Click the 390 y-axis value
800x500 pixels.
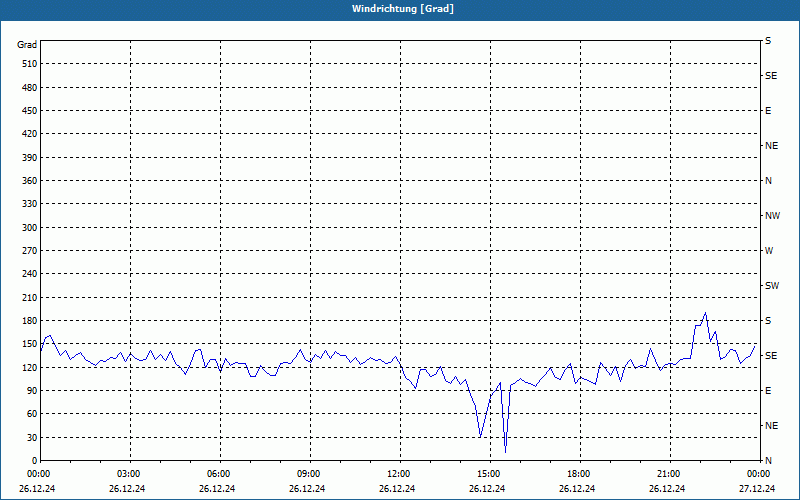click(x=30, y=158)
